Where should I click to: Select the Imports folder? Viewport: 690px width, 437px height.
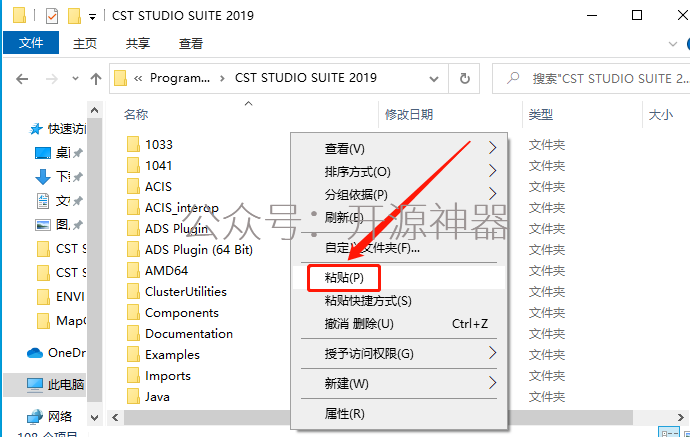coord(168,375)
